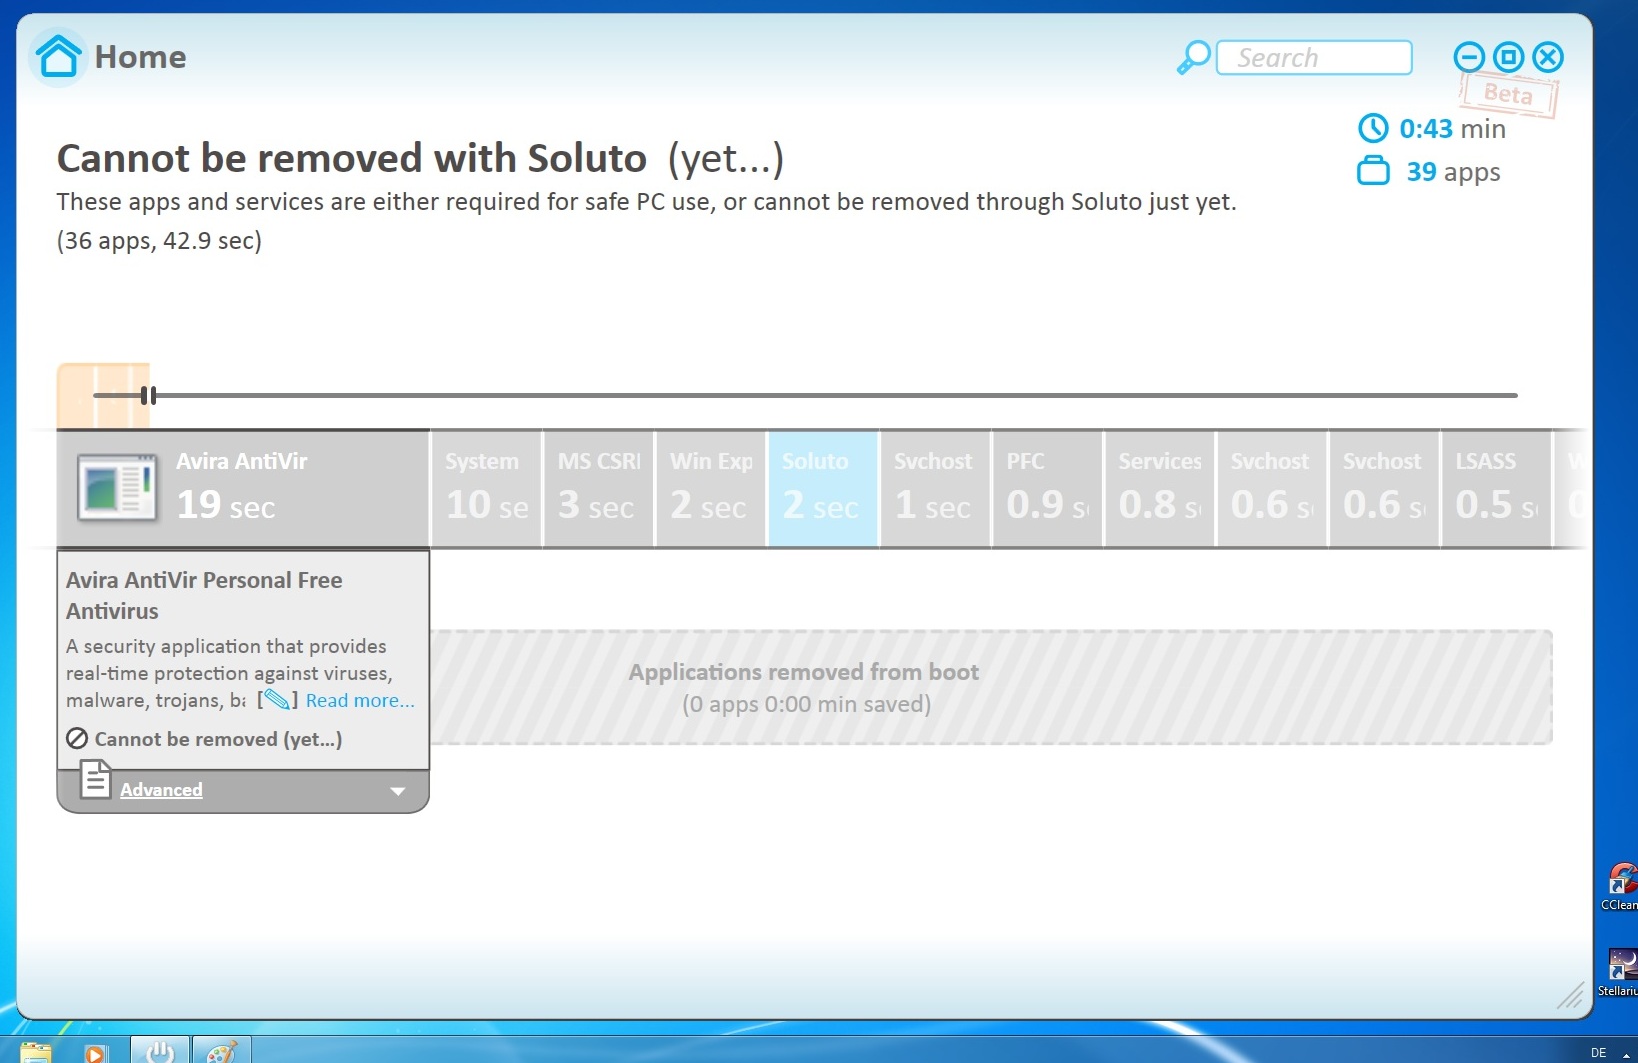The height and width of the screenshot is (1063, 1638).
Task: Close the Soluto window
Action: 1548,57
